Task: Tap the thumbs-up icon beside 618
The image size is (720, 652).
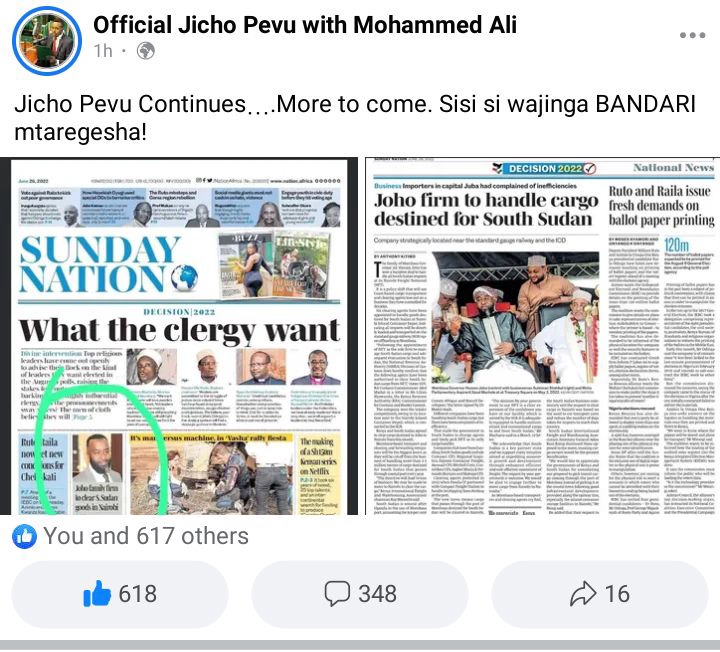Action: click(x=97, y=593)
